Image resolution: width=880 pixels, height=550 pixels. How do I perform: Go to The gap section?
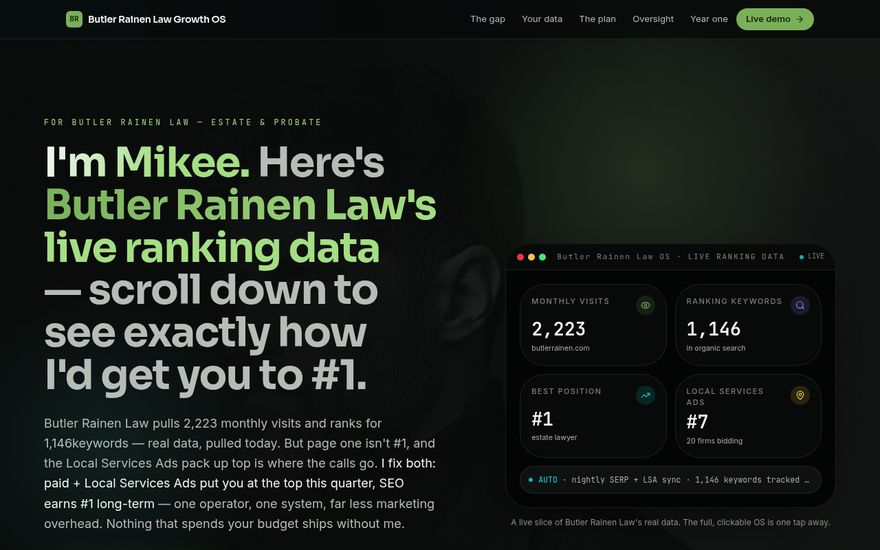click(487, 19)
